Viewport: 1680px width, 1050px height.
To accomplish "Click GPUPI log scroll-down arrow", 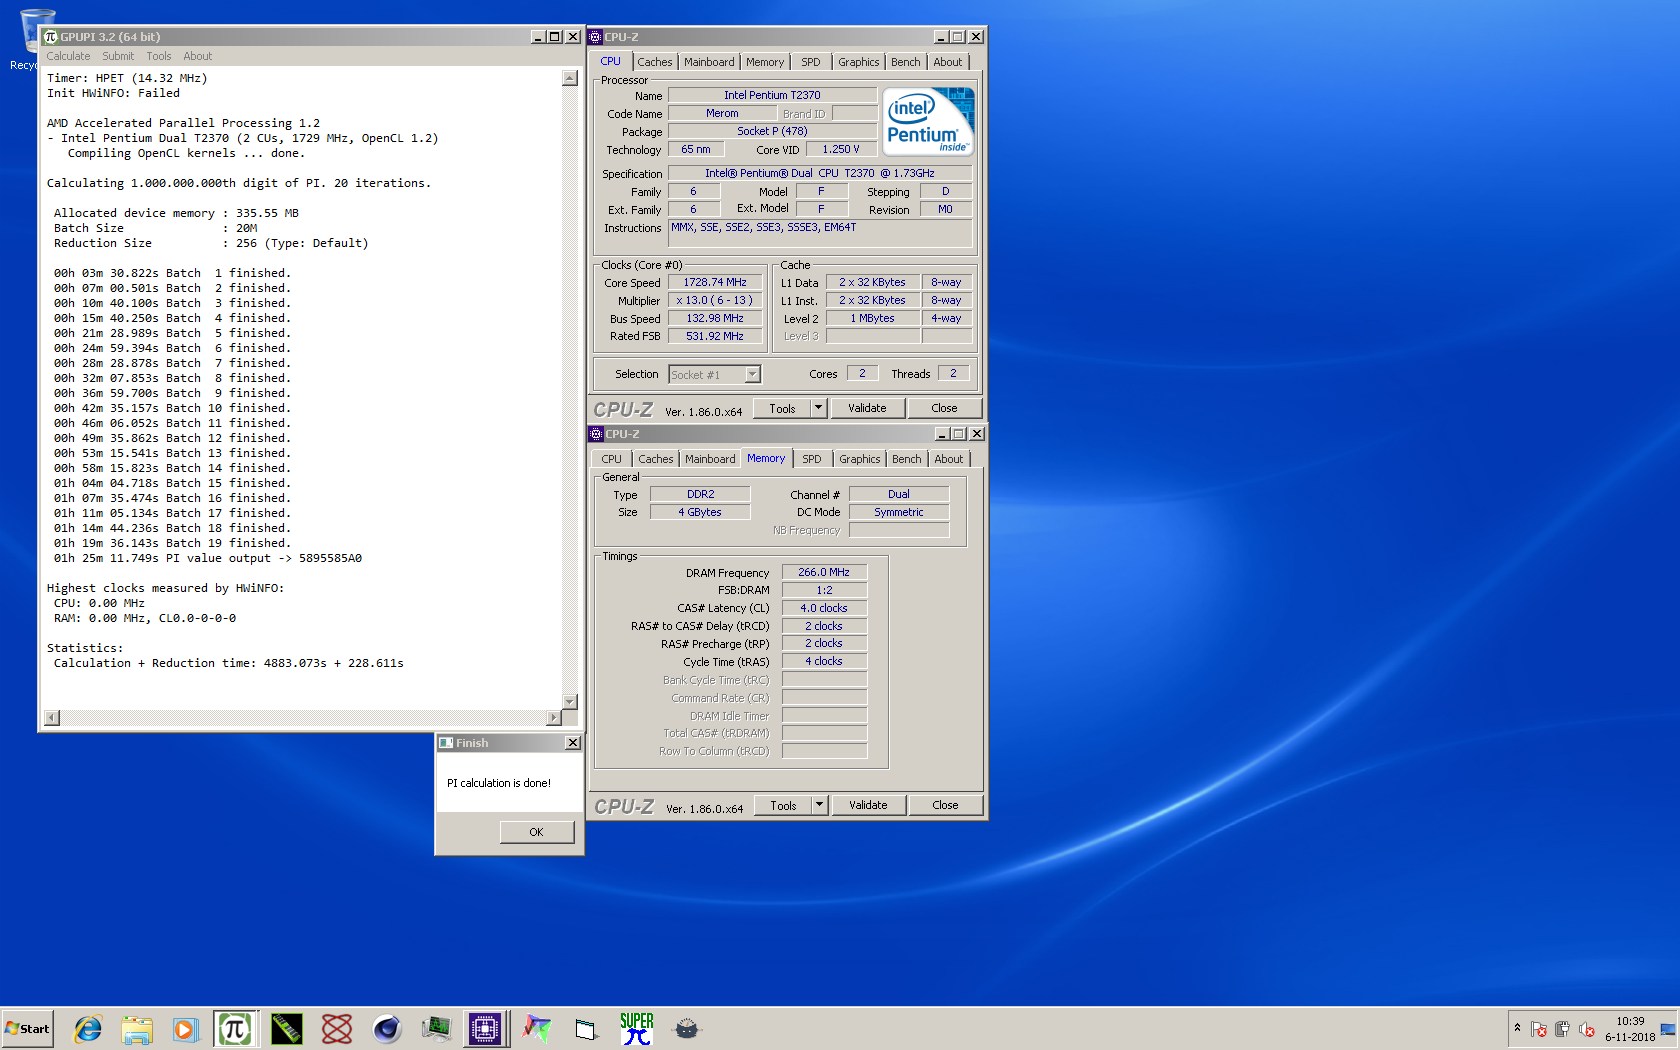I will (x=570, y=702).
